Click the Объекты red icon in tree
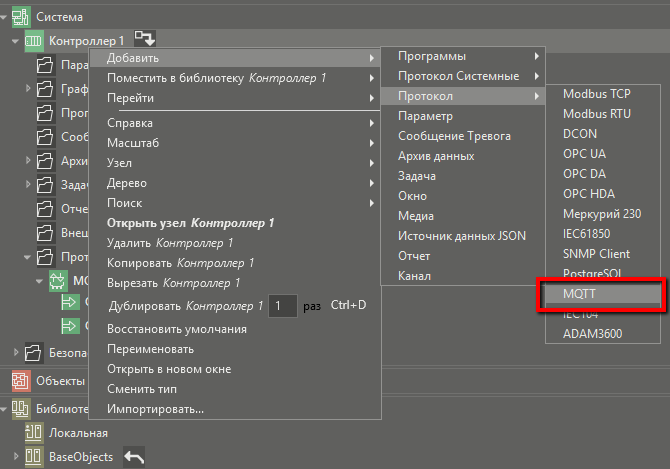The image size is (670, 469). [x=19, y=380]
